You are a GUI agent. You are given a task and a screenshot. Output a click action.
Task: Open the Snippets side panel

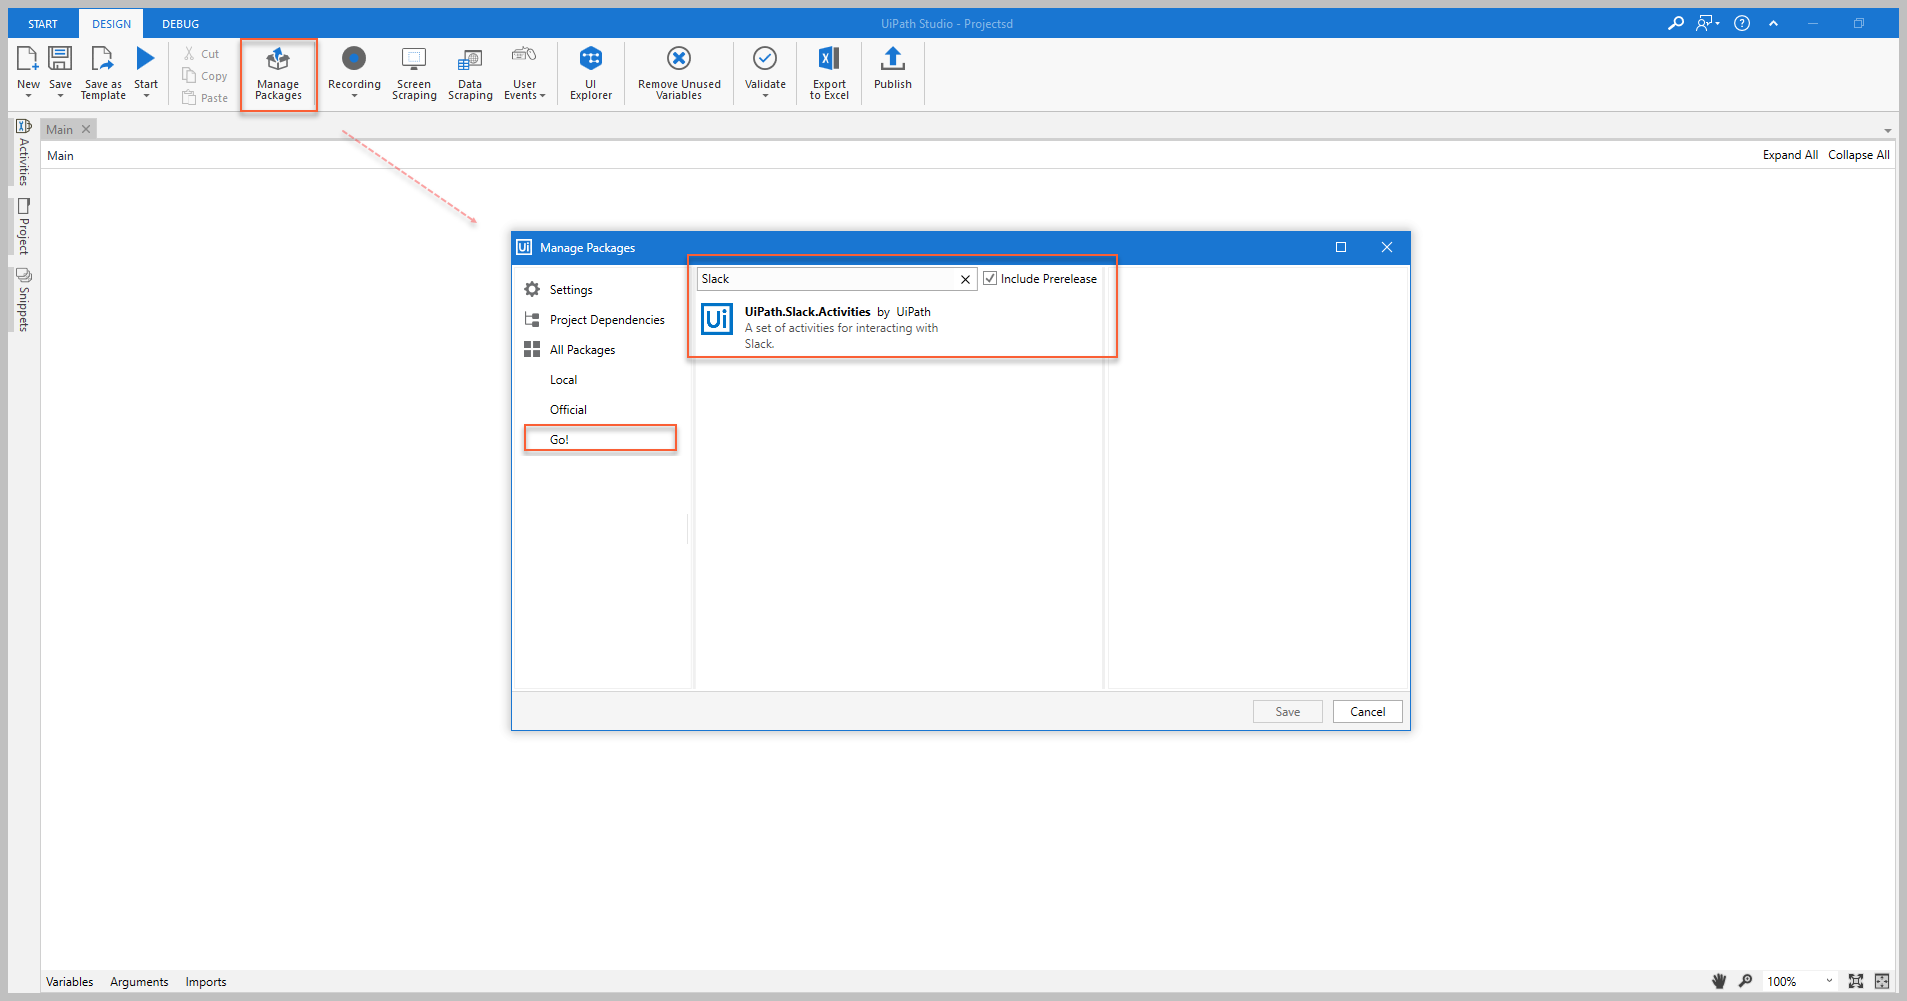click(x=24, y=299)
